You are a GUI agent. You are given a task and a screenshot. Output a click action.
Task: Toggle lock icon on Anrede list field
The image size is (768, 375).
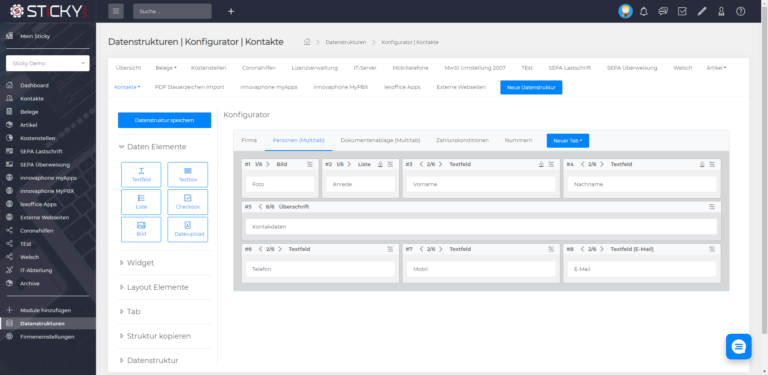tap(380, 164)
